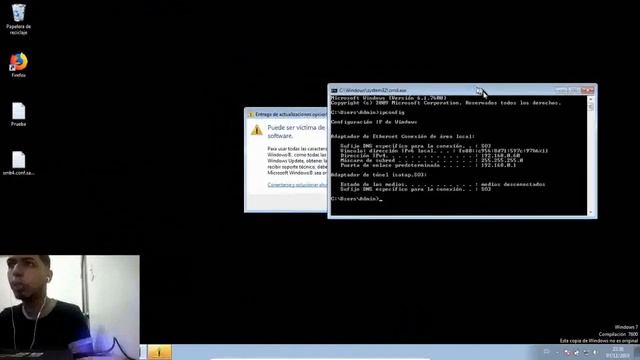Click the 'Máscara de subred' line in cmd
This screenshot has height=360, width=640.
click(431, 160)
